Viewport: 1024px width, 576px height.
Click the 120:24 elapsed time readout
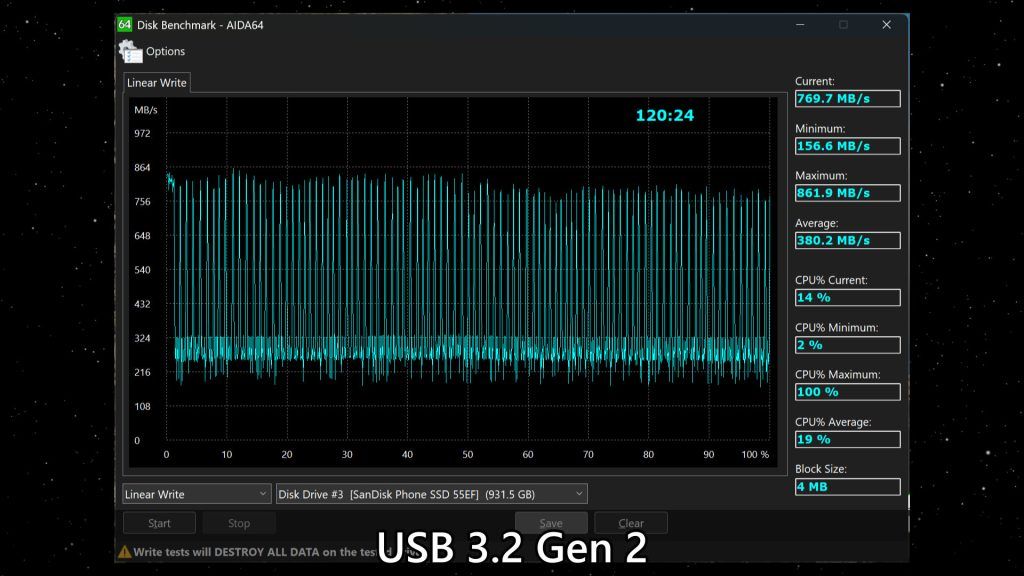665,116
